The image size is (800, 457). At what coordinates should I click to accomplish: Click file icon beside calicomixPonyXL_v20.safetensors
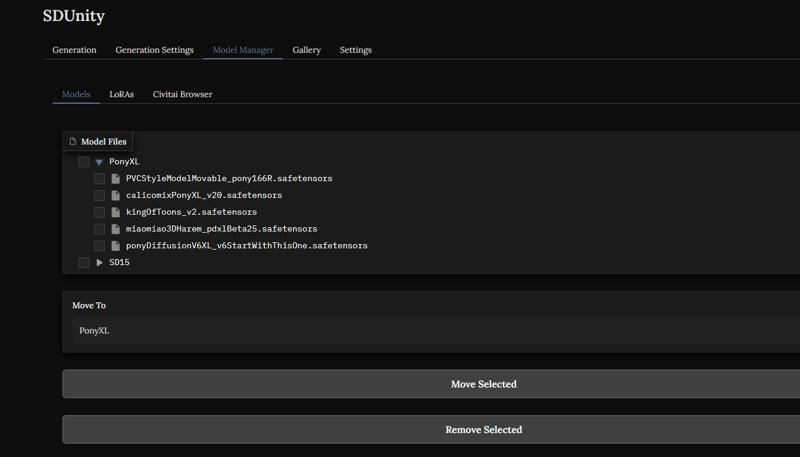(116, 195)
